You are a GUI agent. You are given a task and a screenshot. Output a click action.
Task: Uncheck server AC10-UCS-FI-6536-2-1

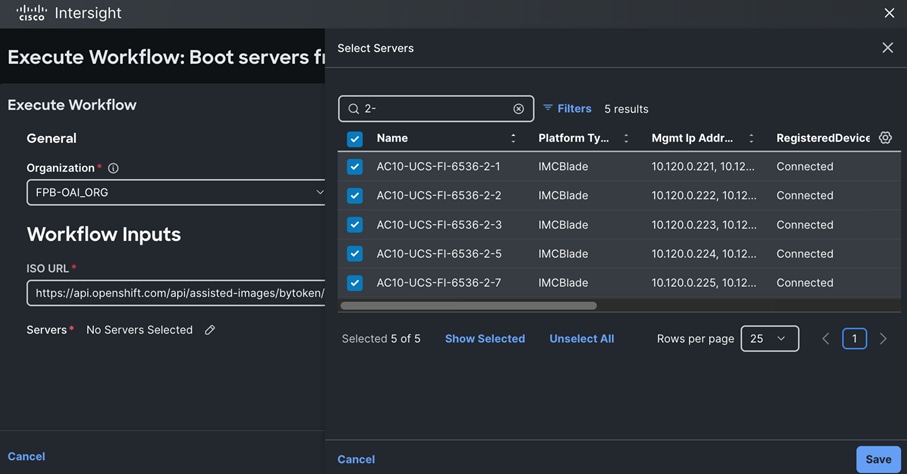point(355,167)
